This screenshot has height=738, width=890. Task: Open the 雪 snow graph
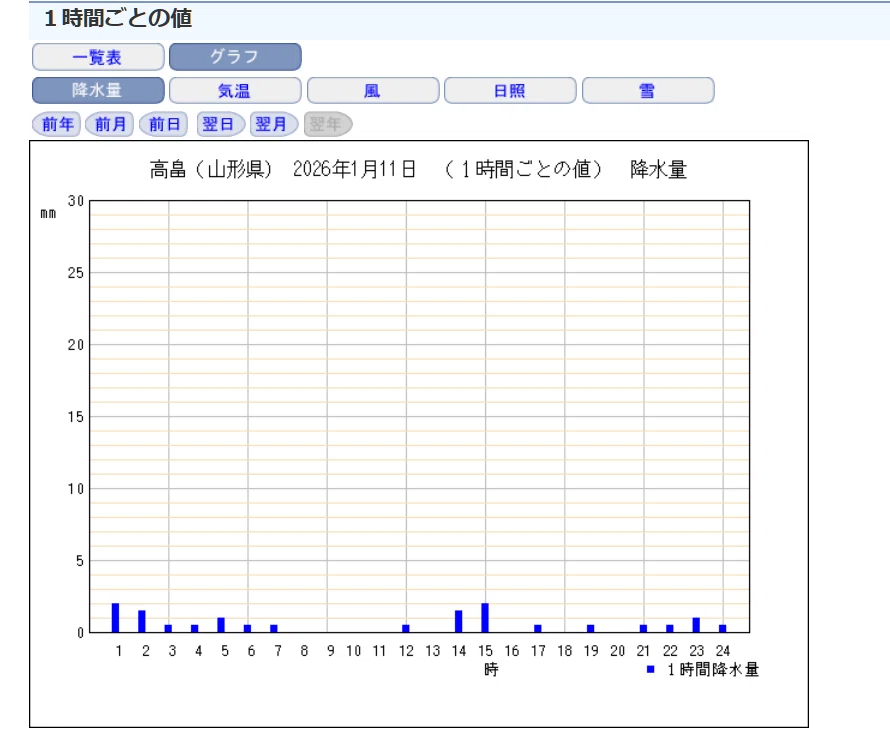(x=648, y=90)
